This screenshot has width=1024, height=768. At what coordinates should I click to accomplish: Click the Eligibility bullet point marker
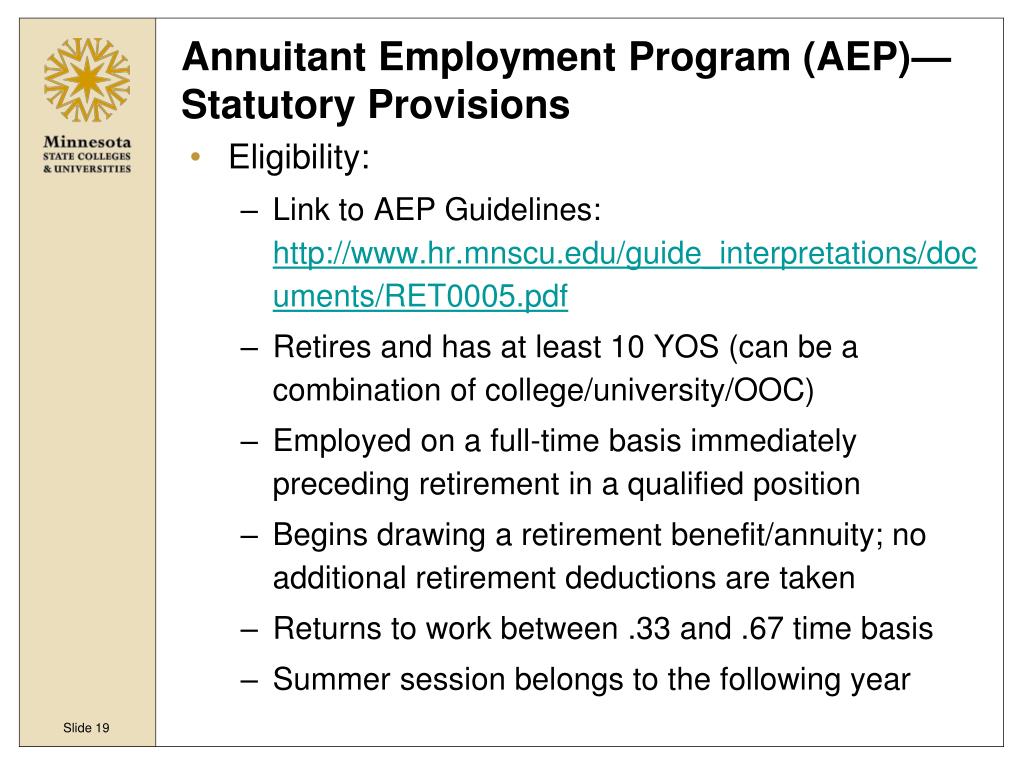point(195,157)
